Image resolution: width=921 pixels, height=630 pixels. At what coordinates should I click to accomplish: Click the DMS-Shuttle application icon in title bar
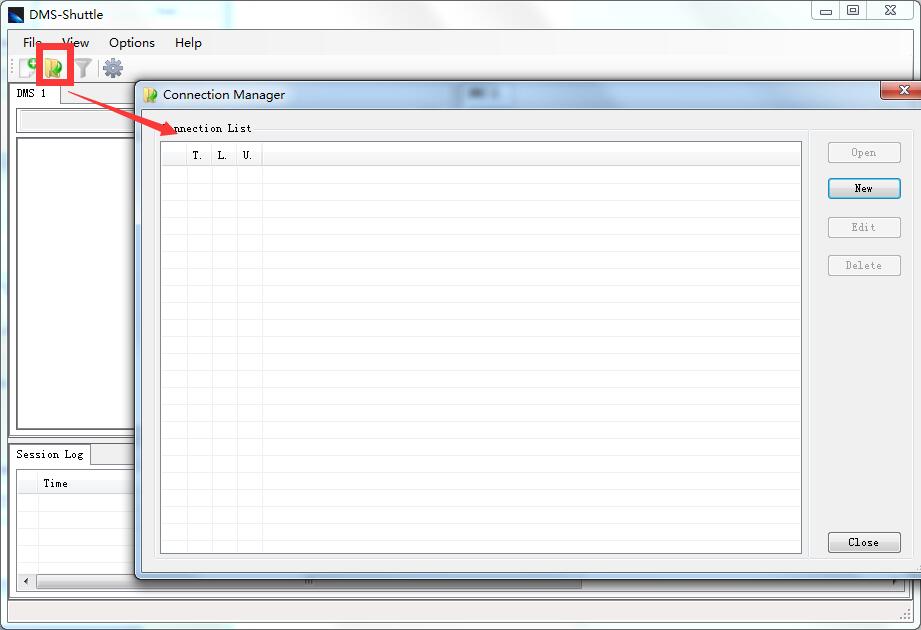[x=16, y=14]
